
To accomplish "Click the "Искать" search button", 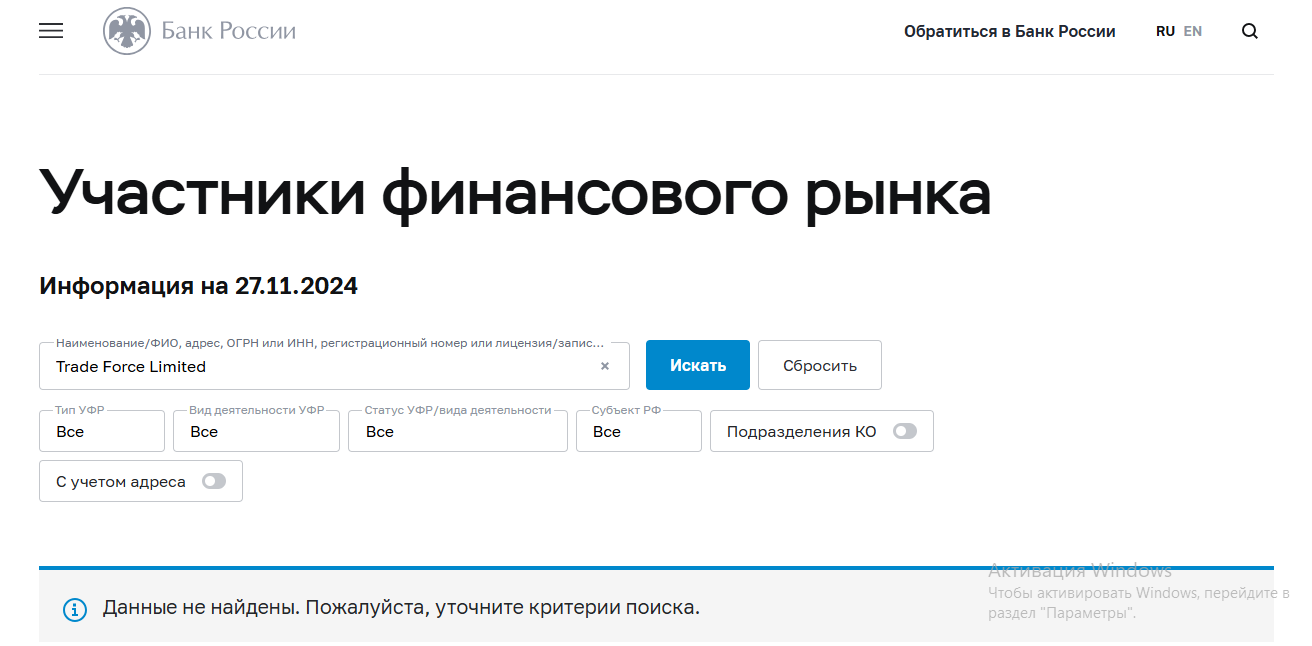I will click(697, 365).
